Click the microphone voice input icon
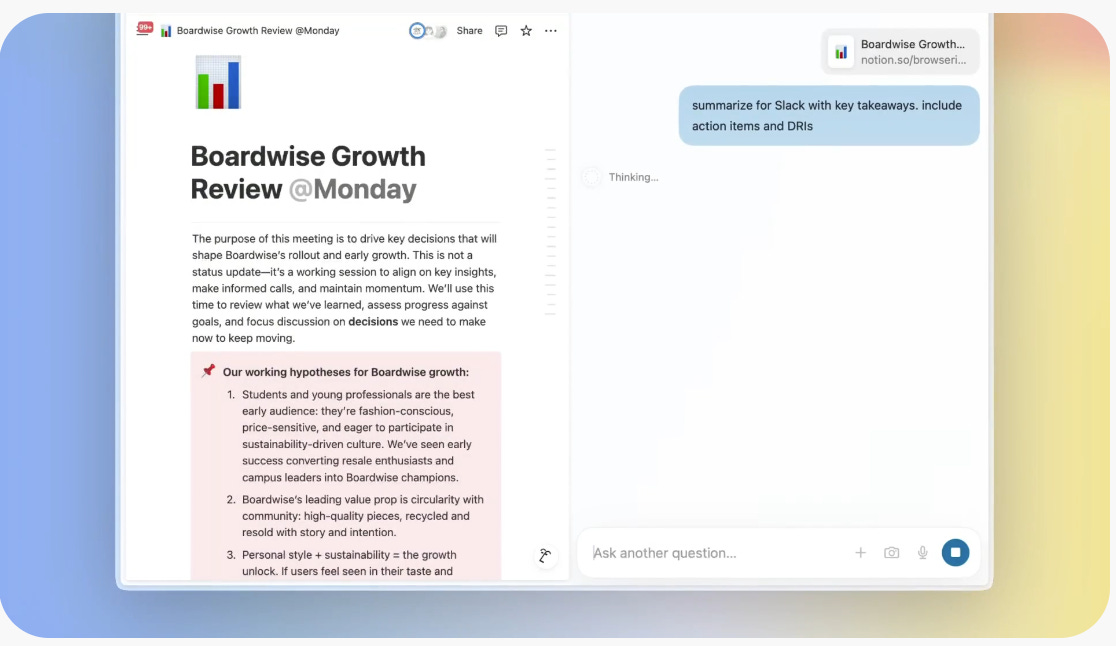 pyautogui.click(x=922, y=553)
